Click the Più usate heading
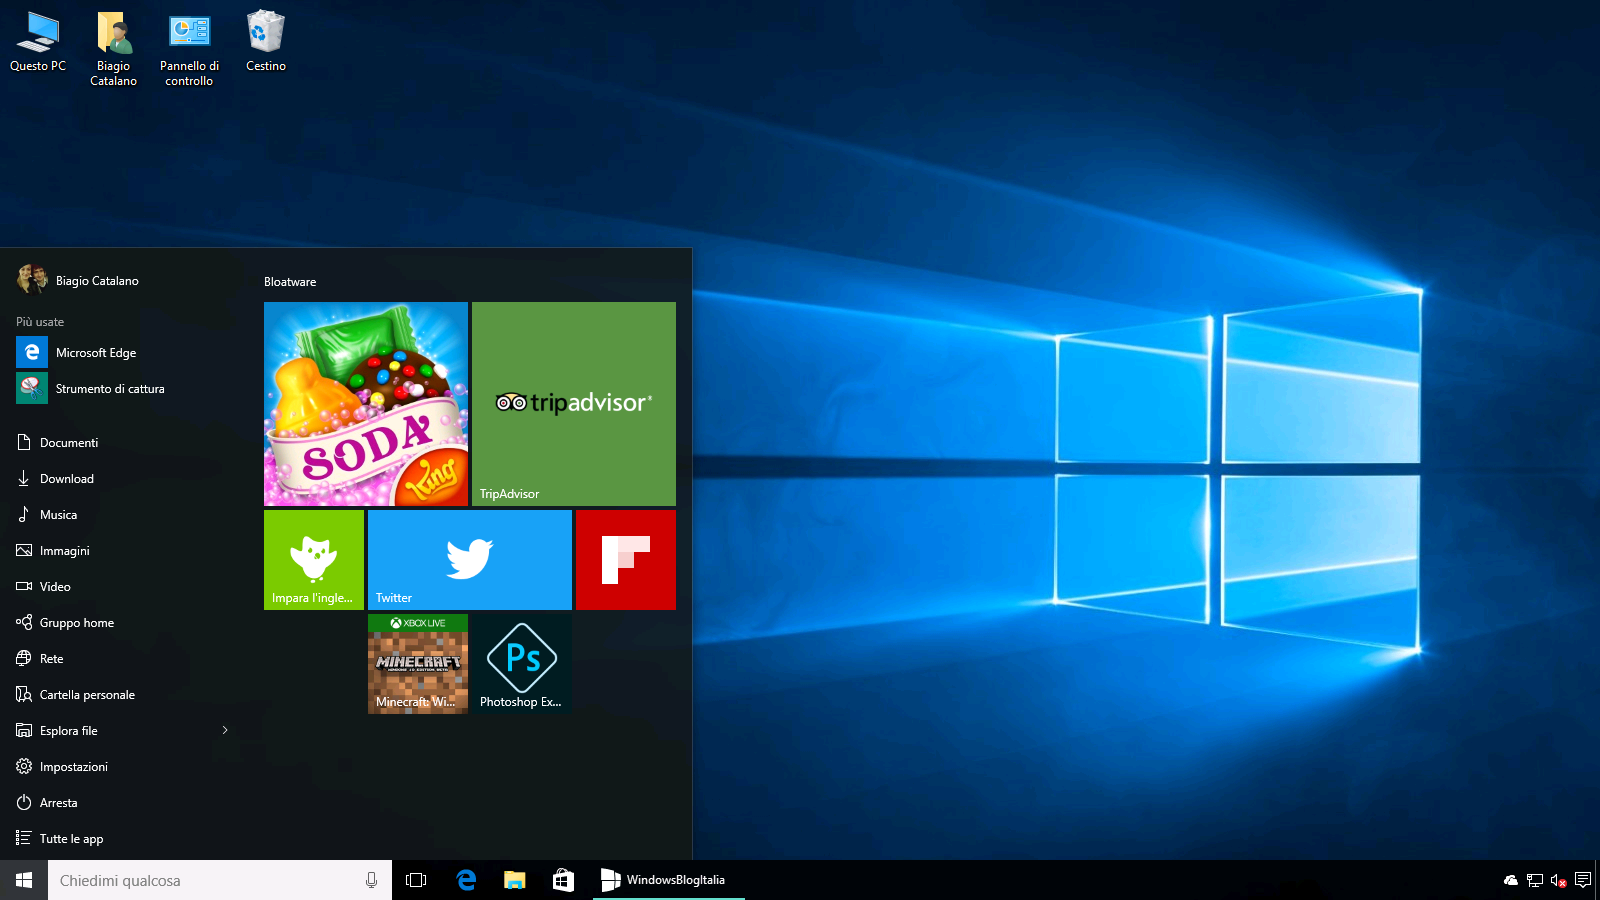The height and width of the screenshot is (900, 1600). click(40, 322)
